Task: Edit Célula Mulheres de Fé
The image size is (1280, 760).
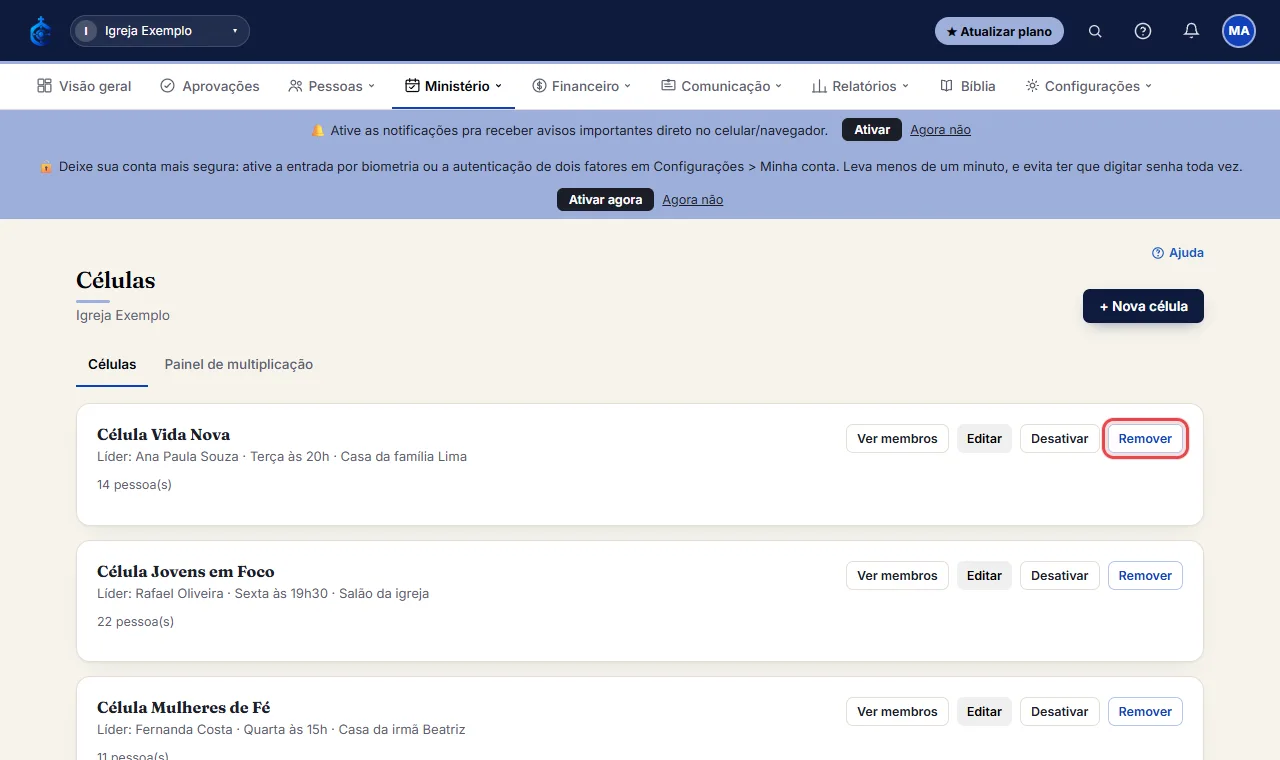Action: pyautogui.click(x=984, y=712)
